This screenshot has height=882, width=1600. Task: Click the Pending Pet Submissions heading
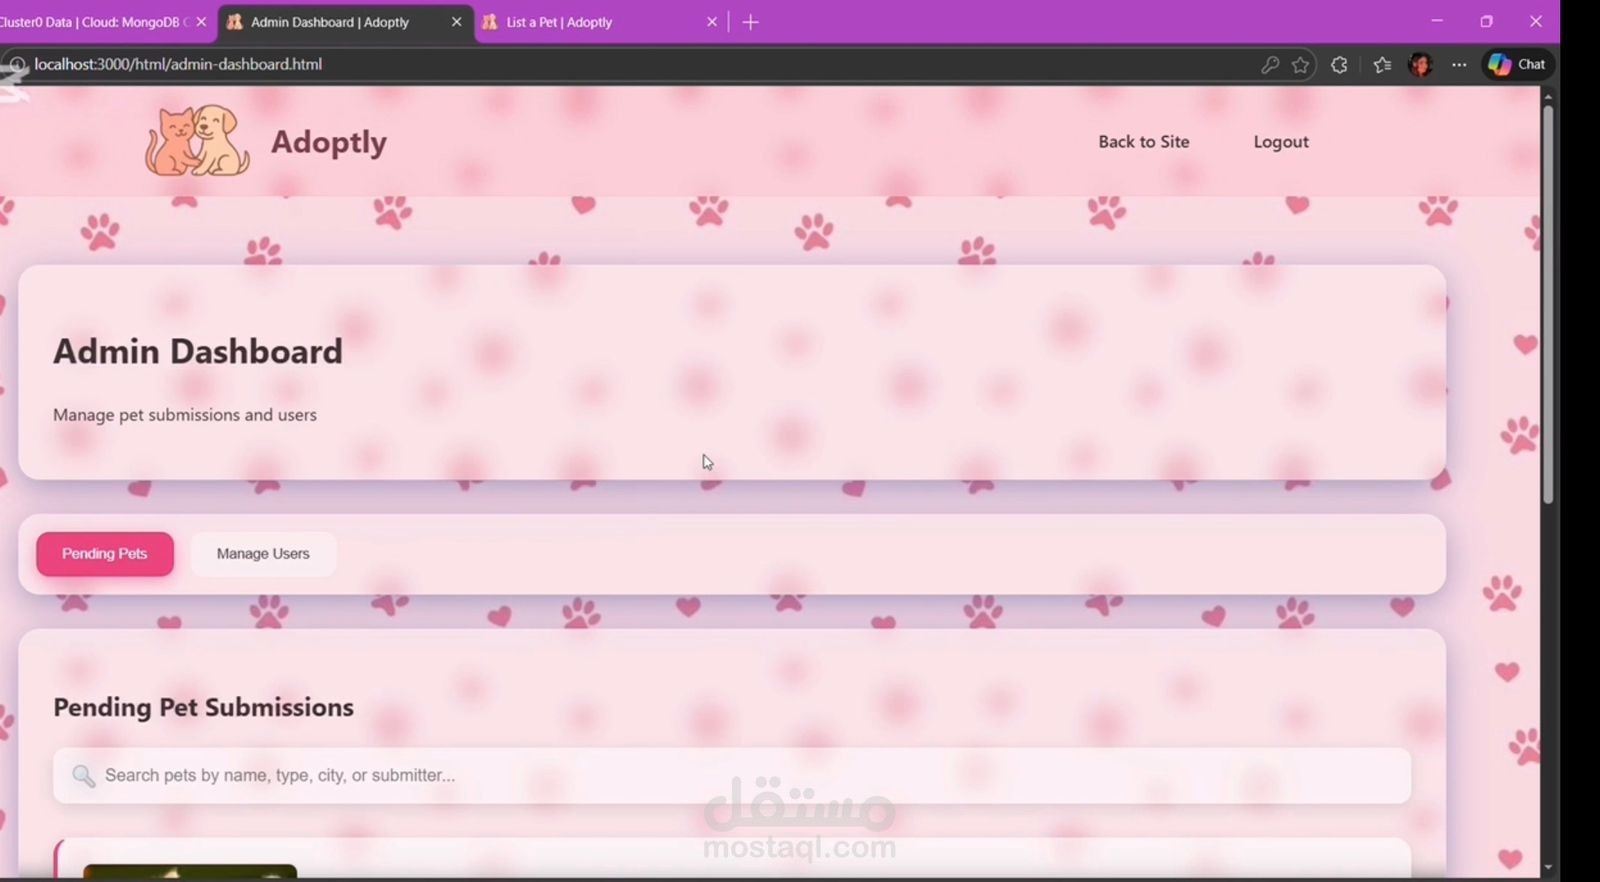(x=203, y=707)
